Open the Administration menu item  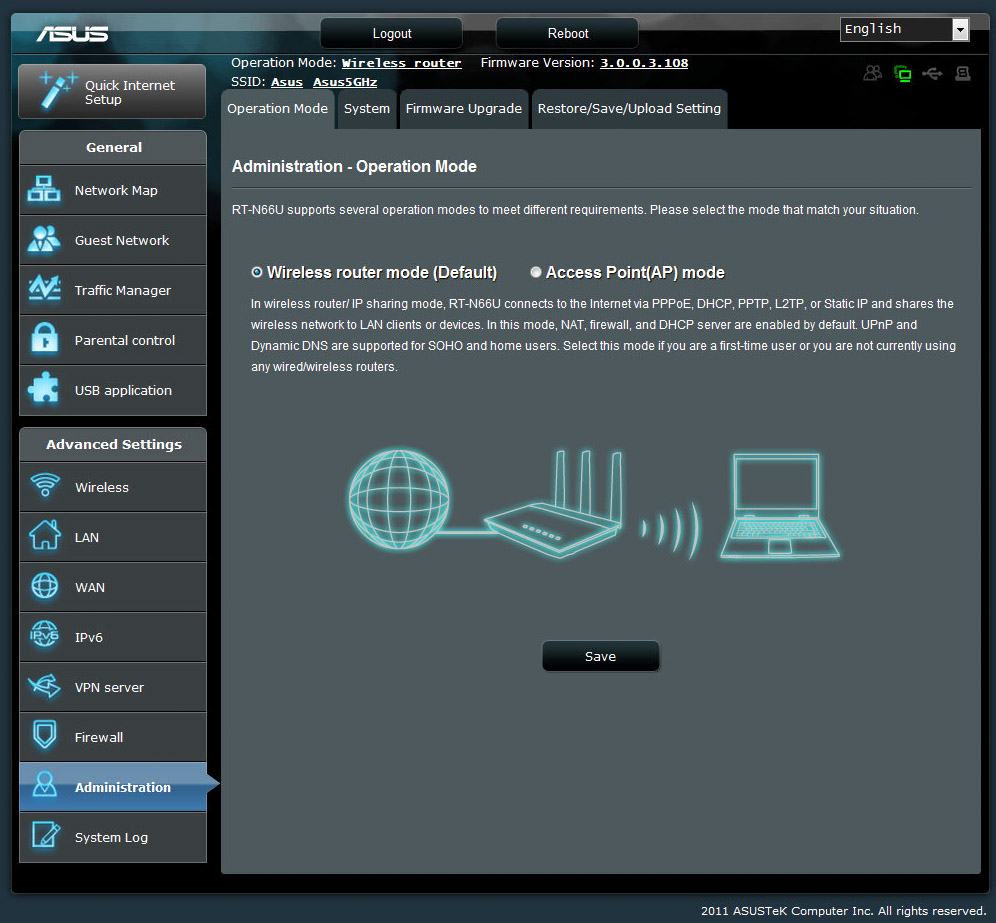pos(113,787)
